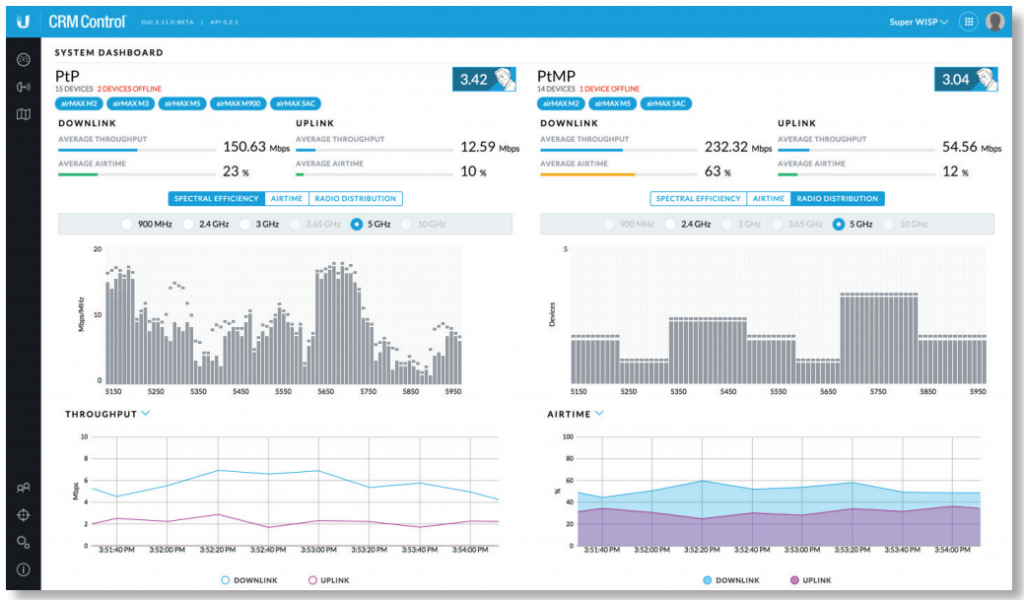Click the airMAX M900 tag in PtP
The width and height of the screenshot is (1024, 600).
coord(240,103)
